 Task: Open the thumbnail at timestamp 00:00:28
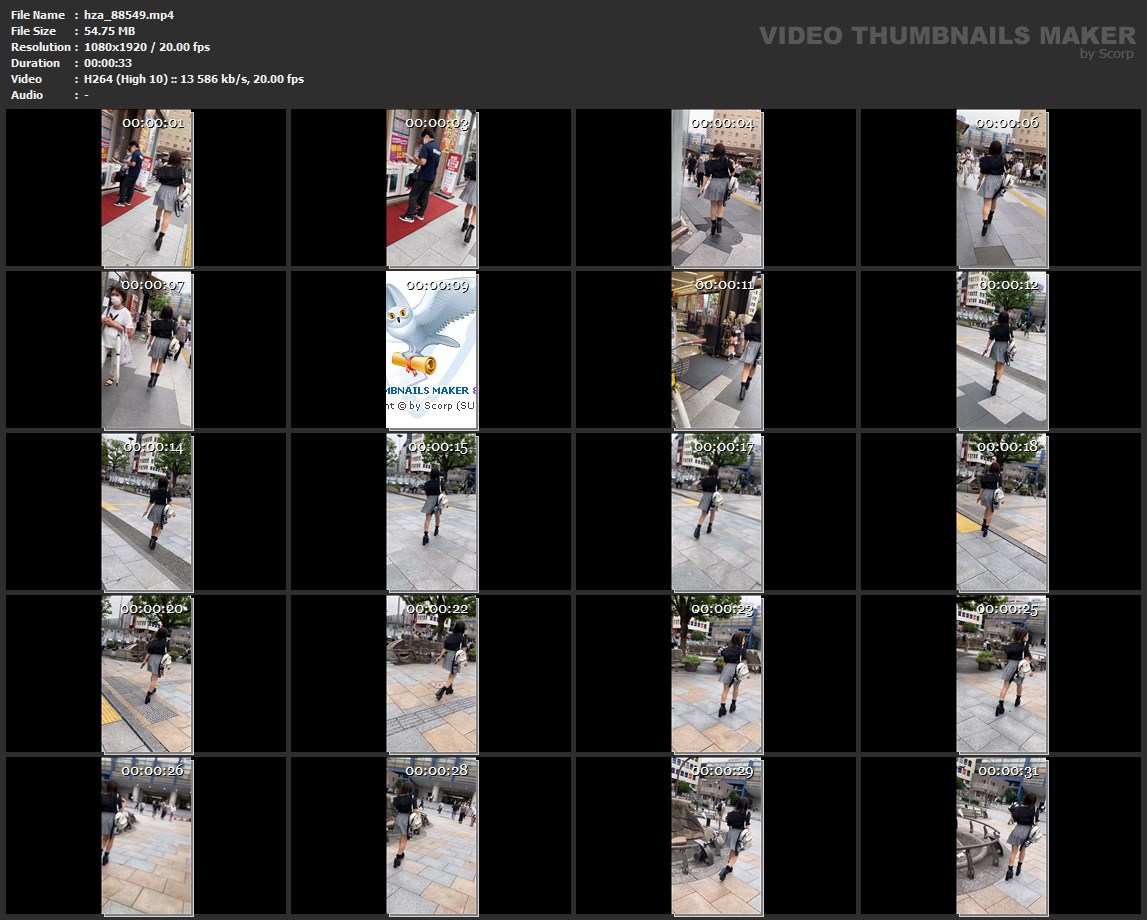pyautogui.click(x=431, y=836)
